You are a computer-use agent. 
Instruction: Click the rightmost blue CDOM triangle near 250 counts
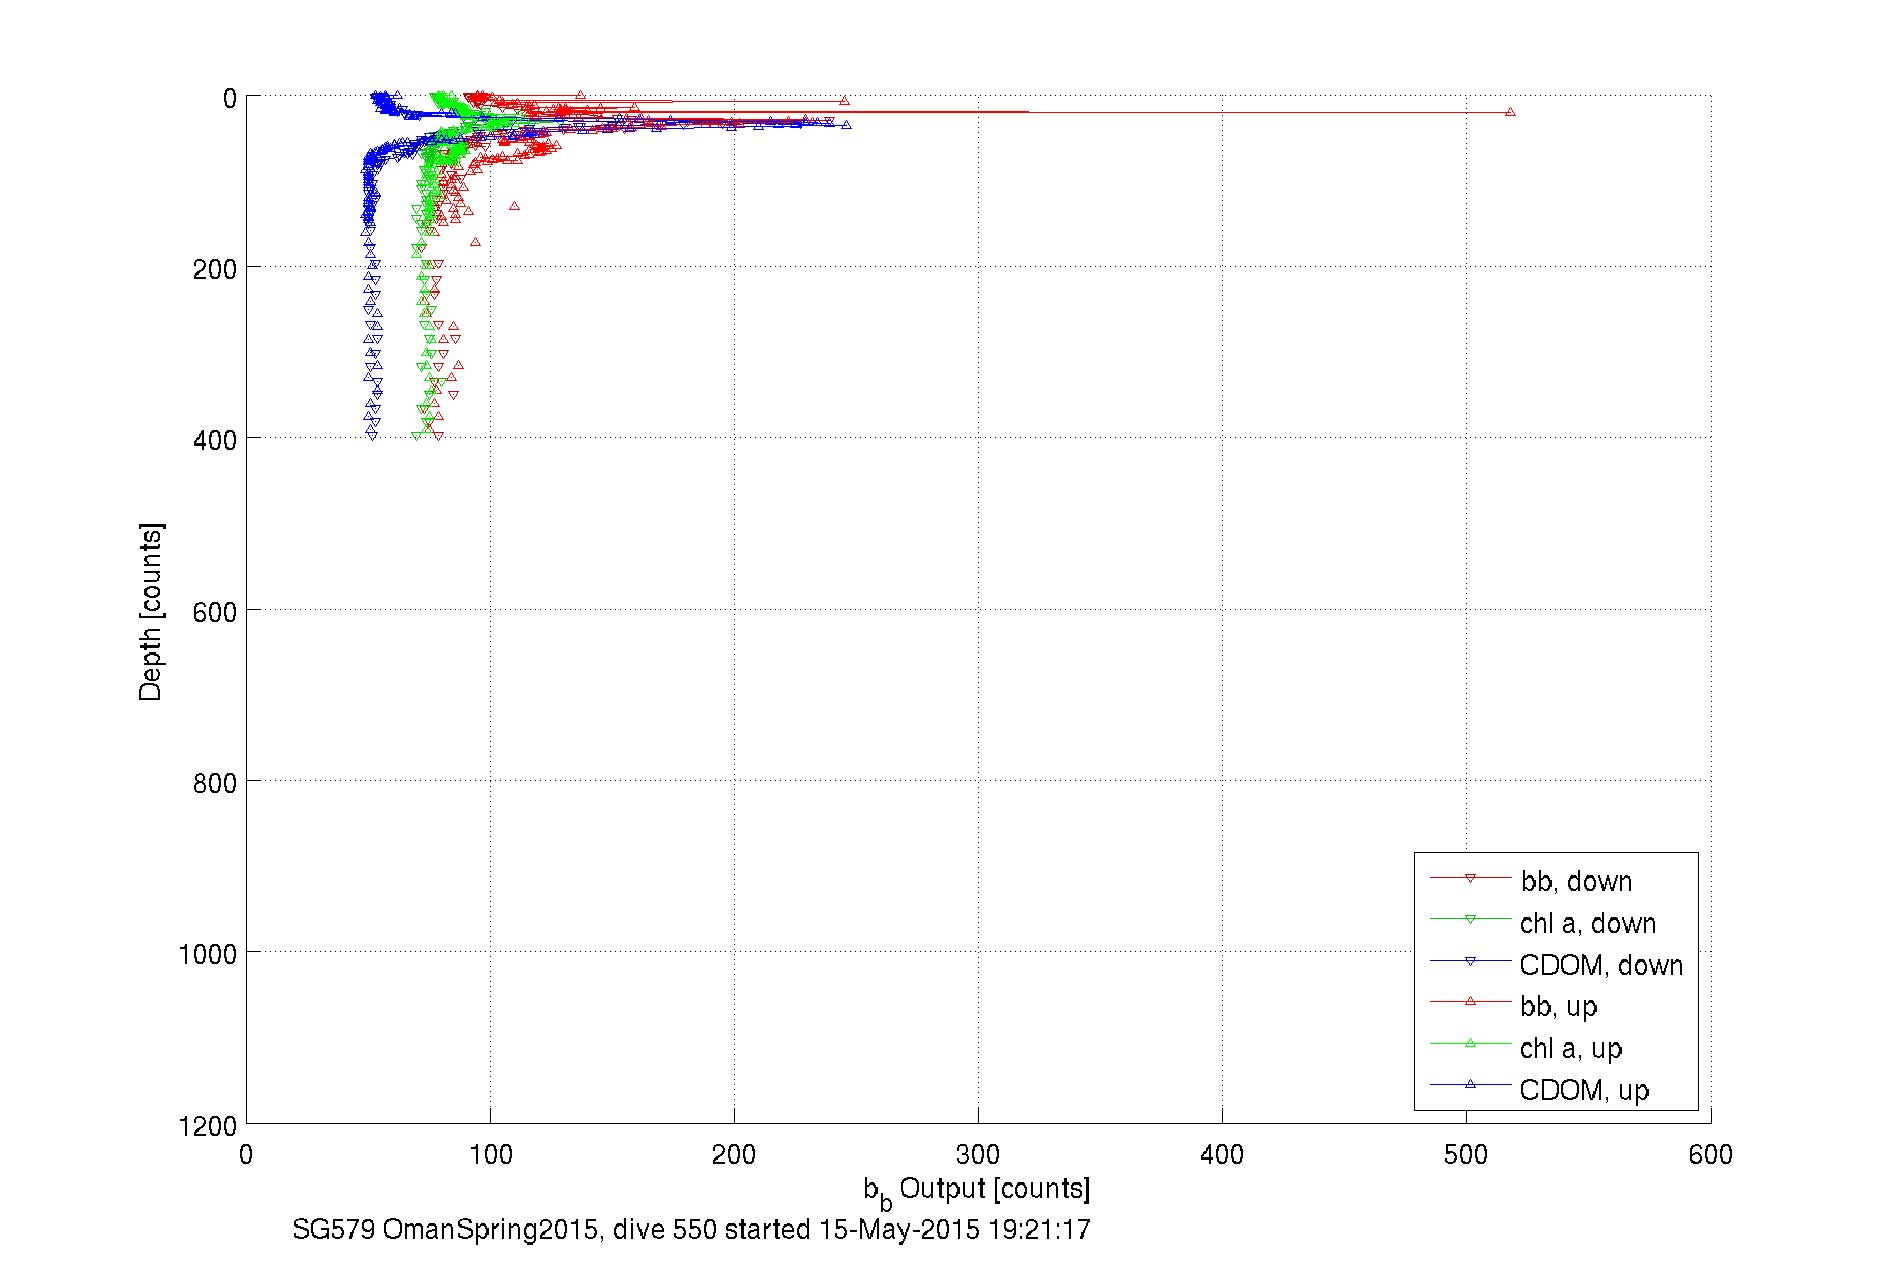click(x=846, y=125)
